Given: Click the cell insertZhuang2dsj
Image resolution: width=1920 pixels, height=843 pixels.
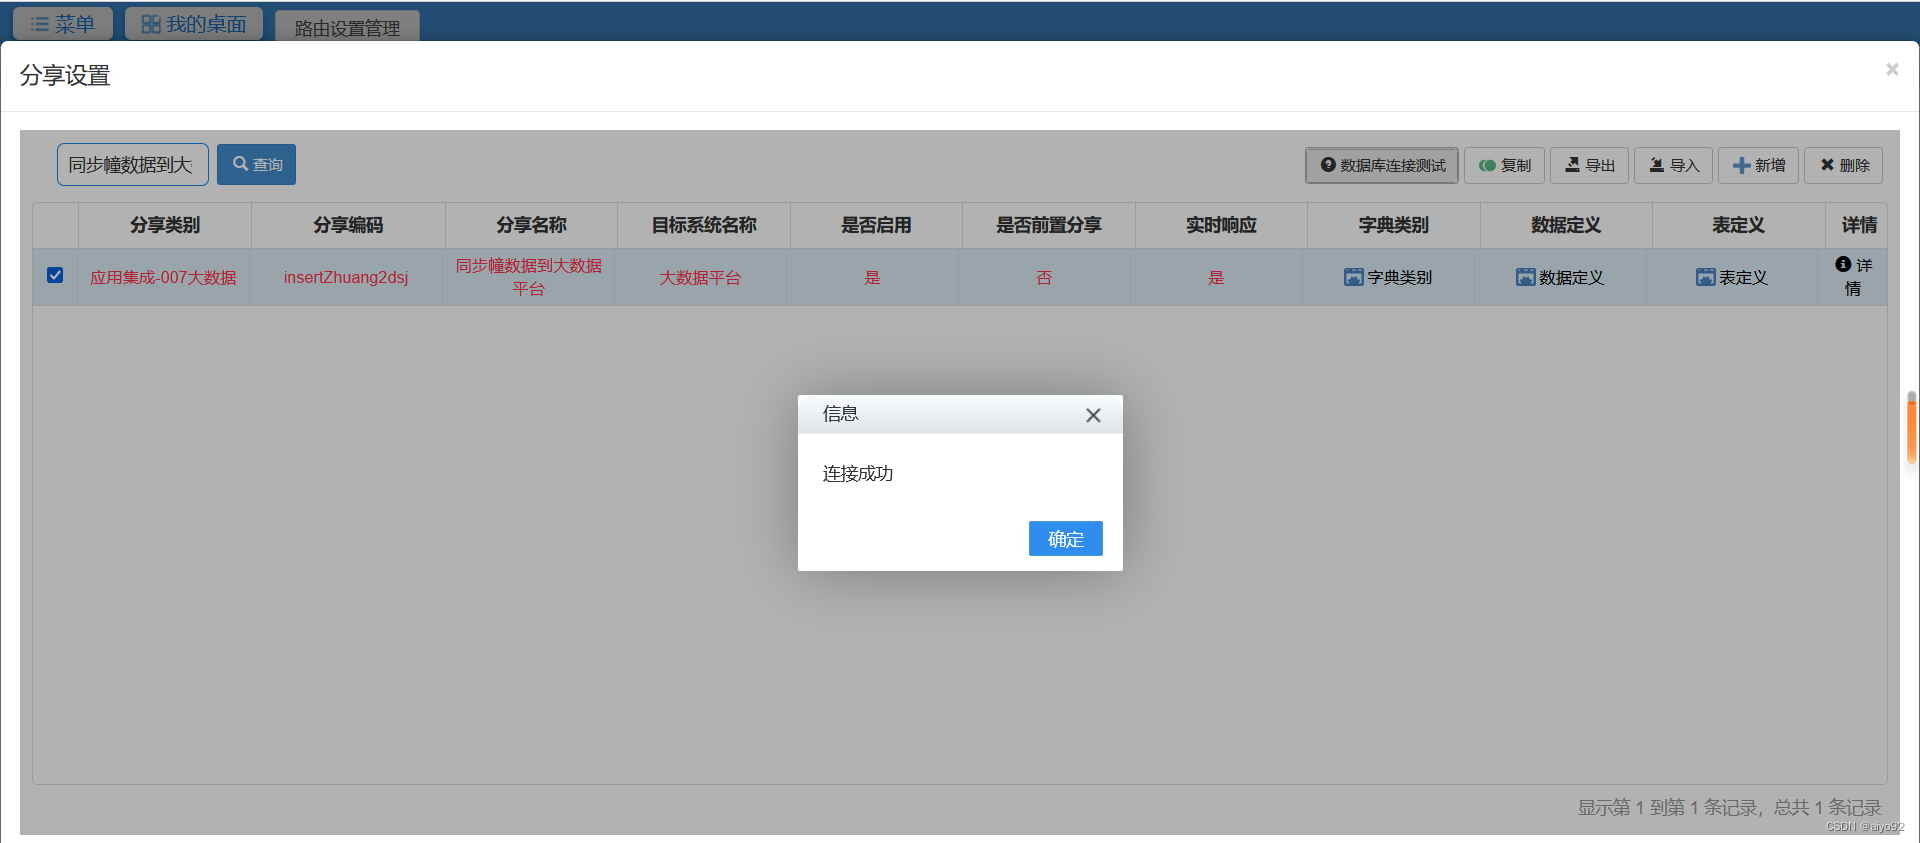Looking at the screenshot, I should pyautogui.click(x=346, y=277).
